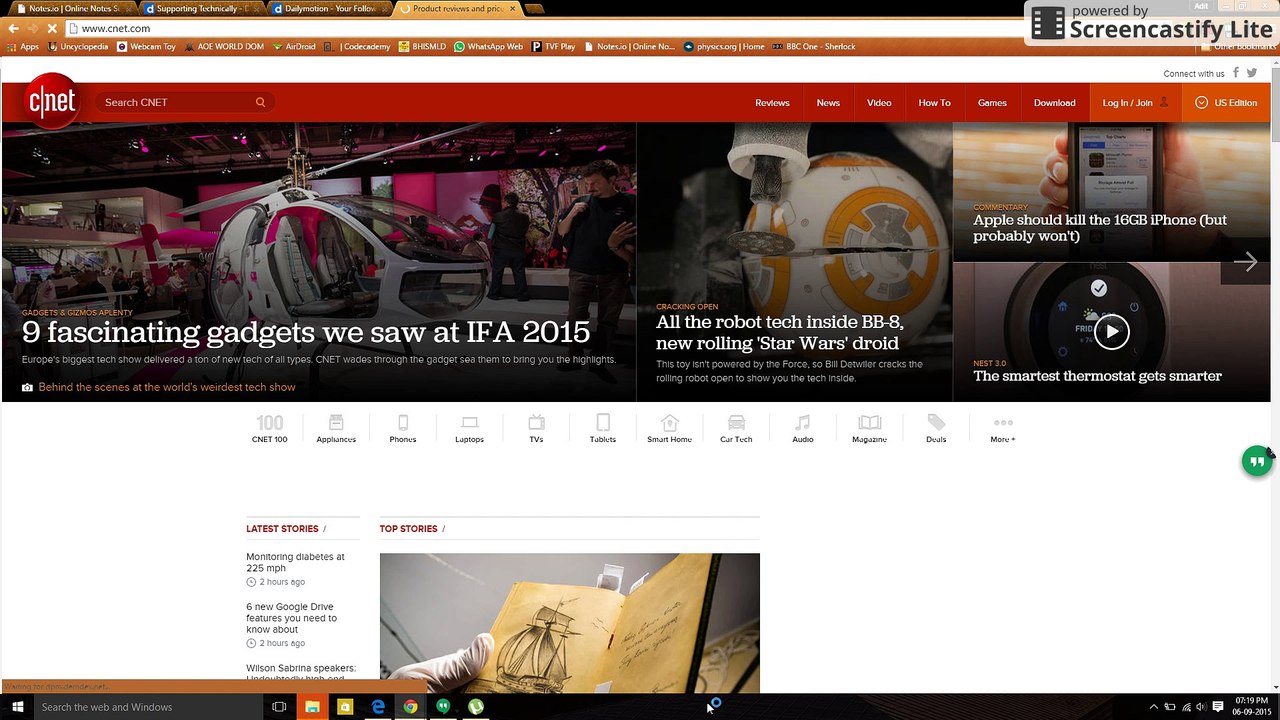Select the Games menu item

click(x=992, y=102)
